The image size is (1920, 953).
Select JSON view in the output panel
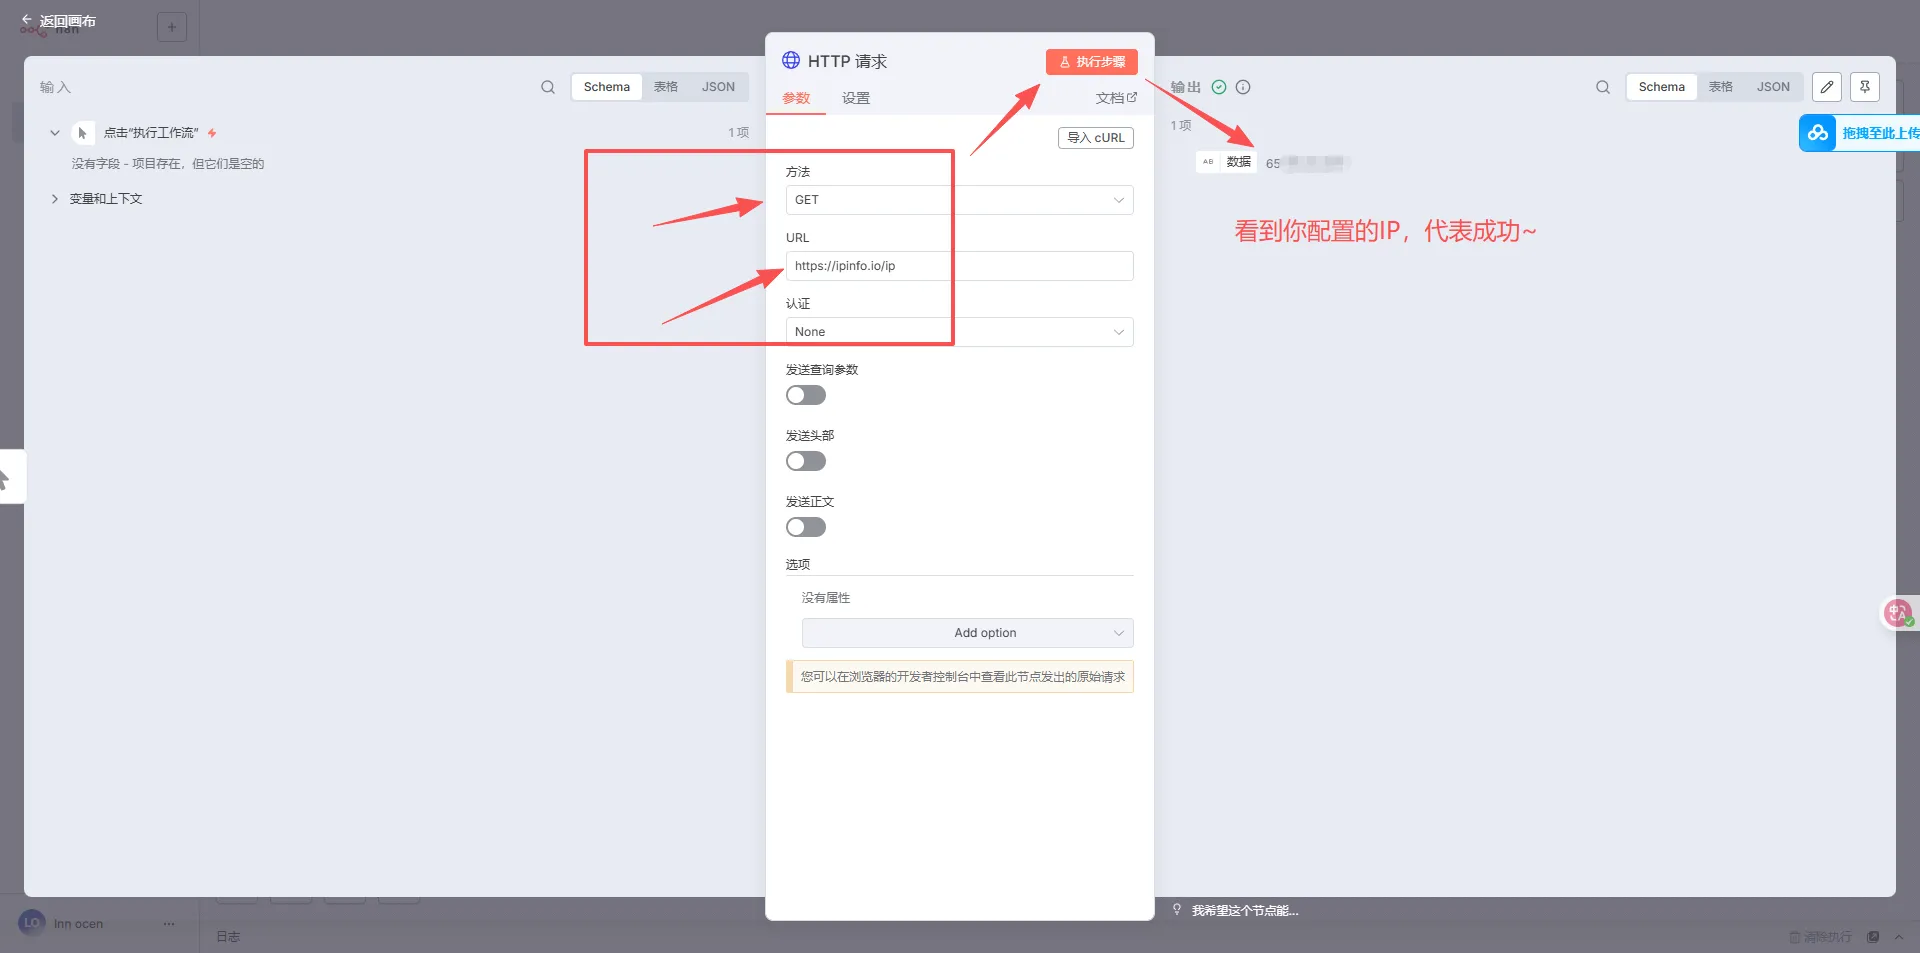1773,87
